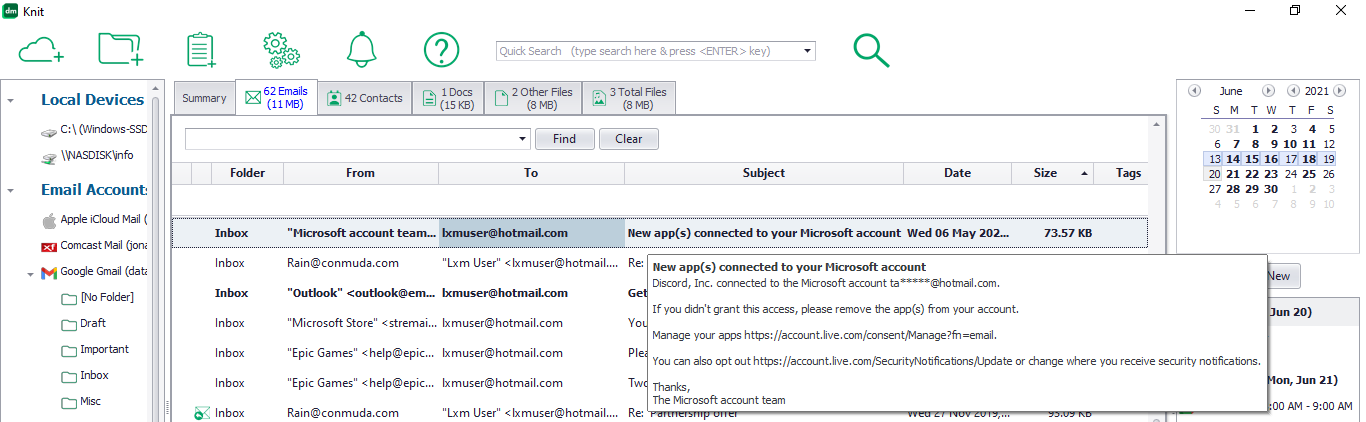This screenshot has height=422, width=1366.
Task: Click the Comcast Mail xfinity icon
Action: pos(48,246)
